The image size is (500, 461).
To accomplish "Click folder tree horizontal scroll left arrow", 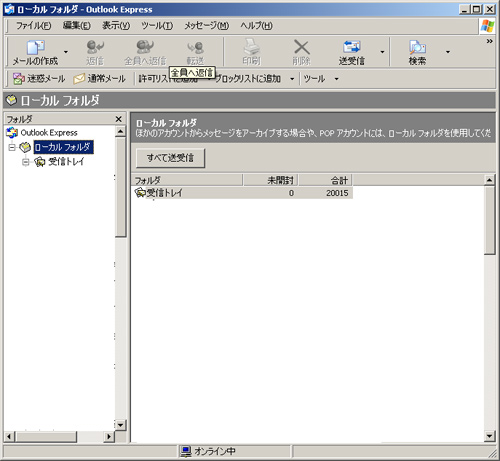I will [9, 436].
